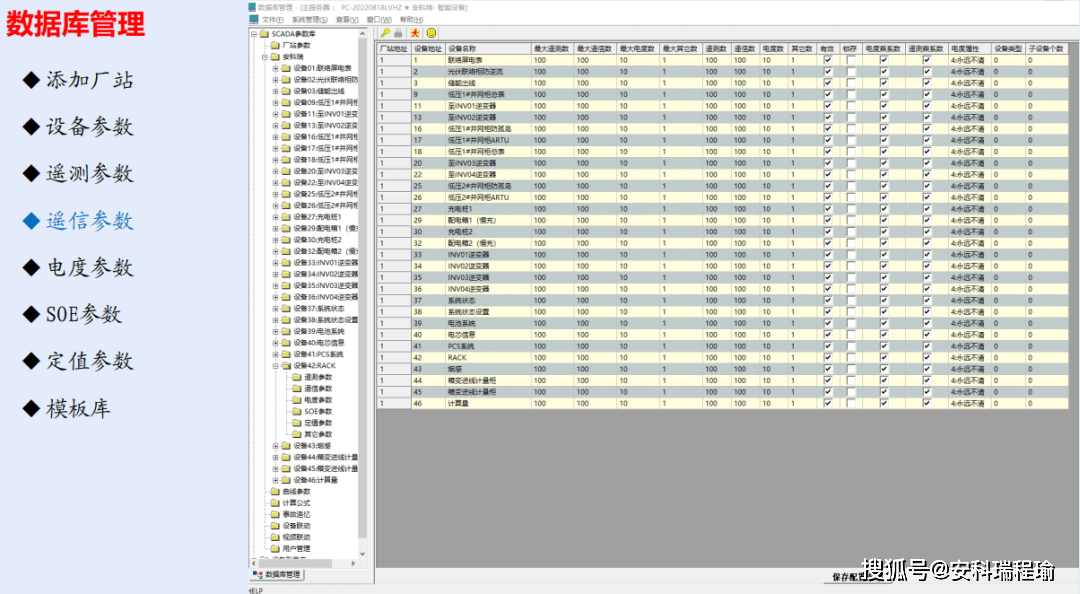
Task: Click the open folder icon of 设备42:RACK
Action: pos(287,366)
